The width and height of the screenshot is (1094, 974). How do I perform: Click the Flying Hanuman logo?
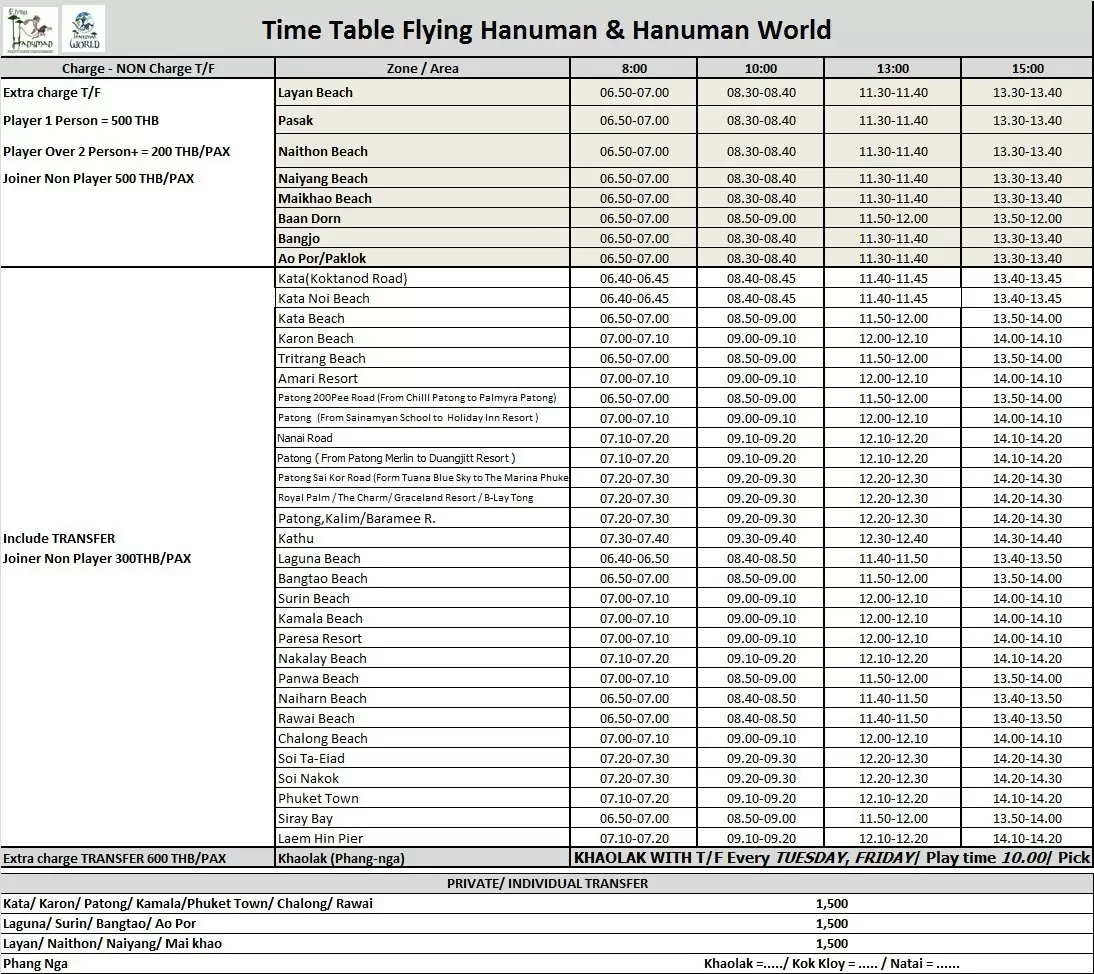click(30, 28)
